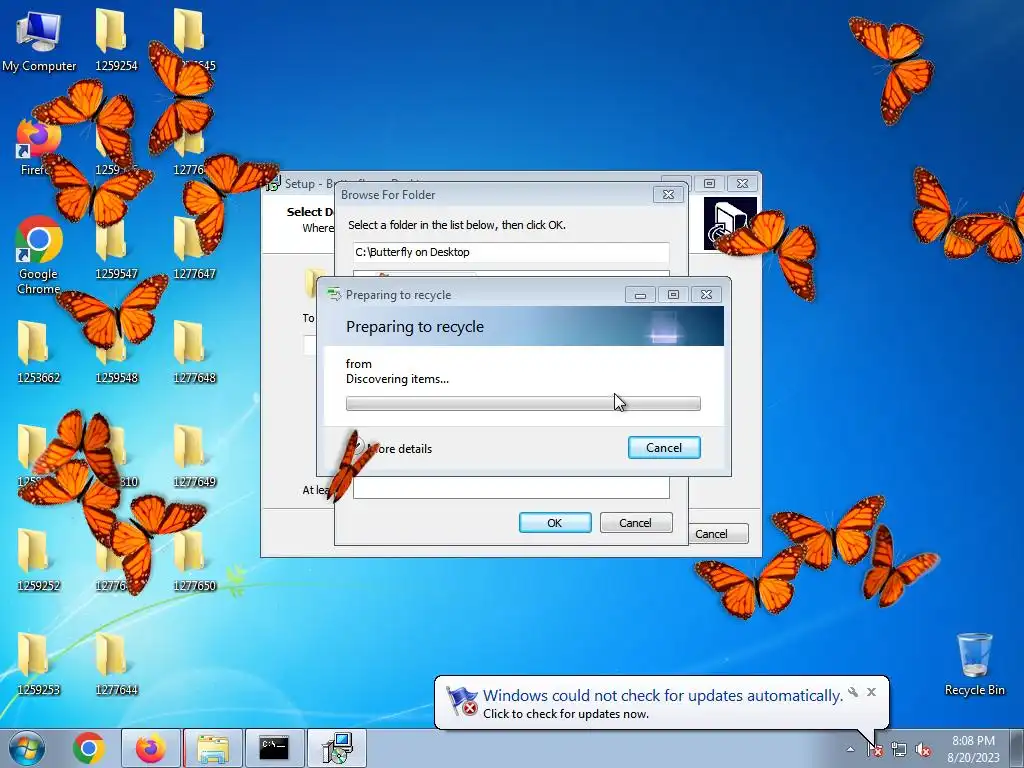
Task: Select the desktop folder 1259253
Action: 39,664
